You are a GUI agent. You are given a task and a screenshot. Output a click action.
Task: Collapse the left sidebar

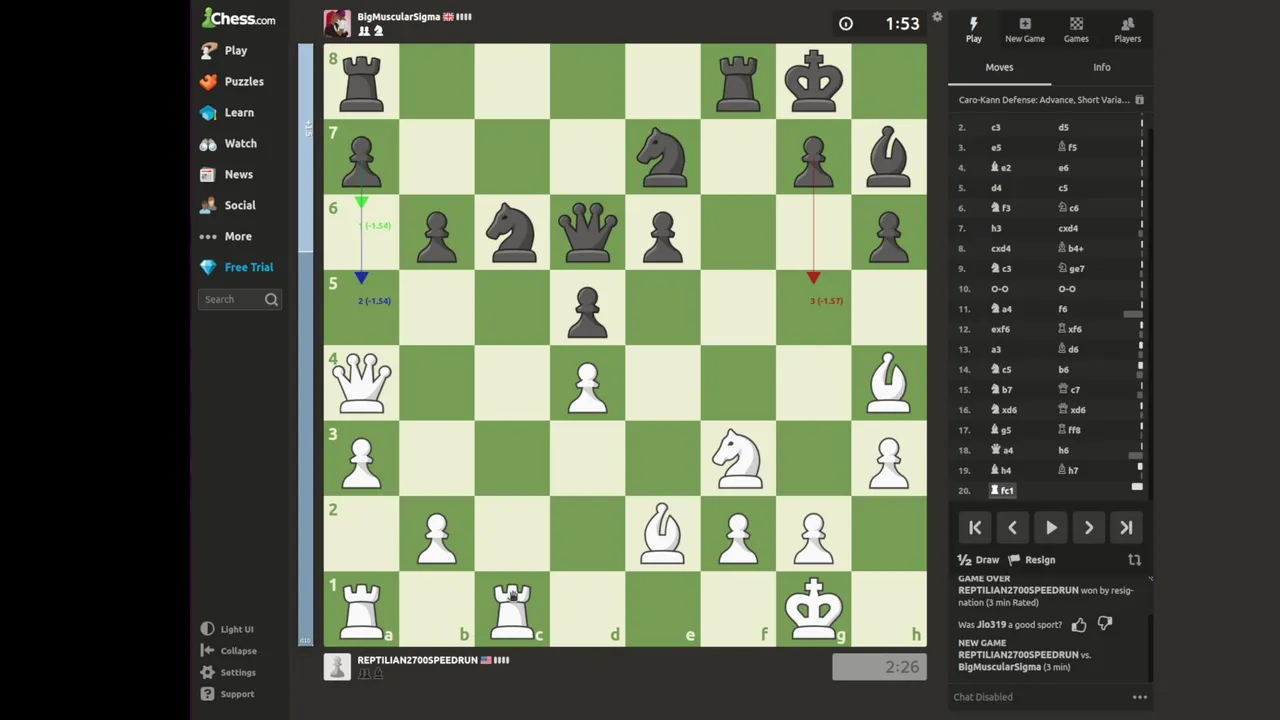click(x=228, y=651)
